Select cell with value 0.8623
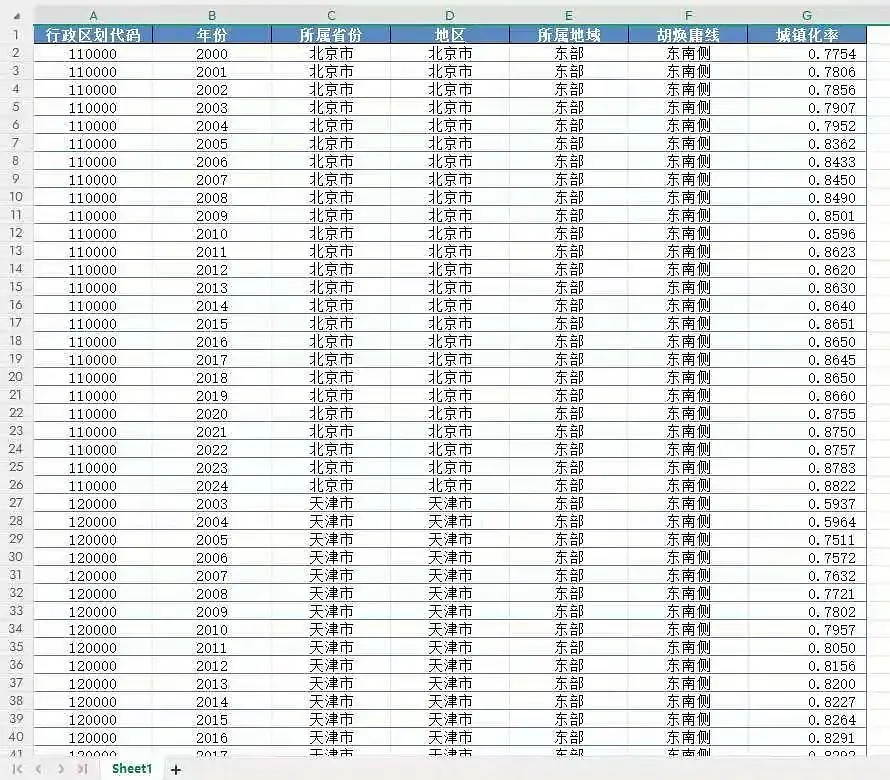The height and width of the screenshot is (780, 890). (x=807, y=252)
